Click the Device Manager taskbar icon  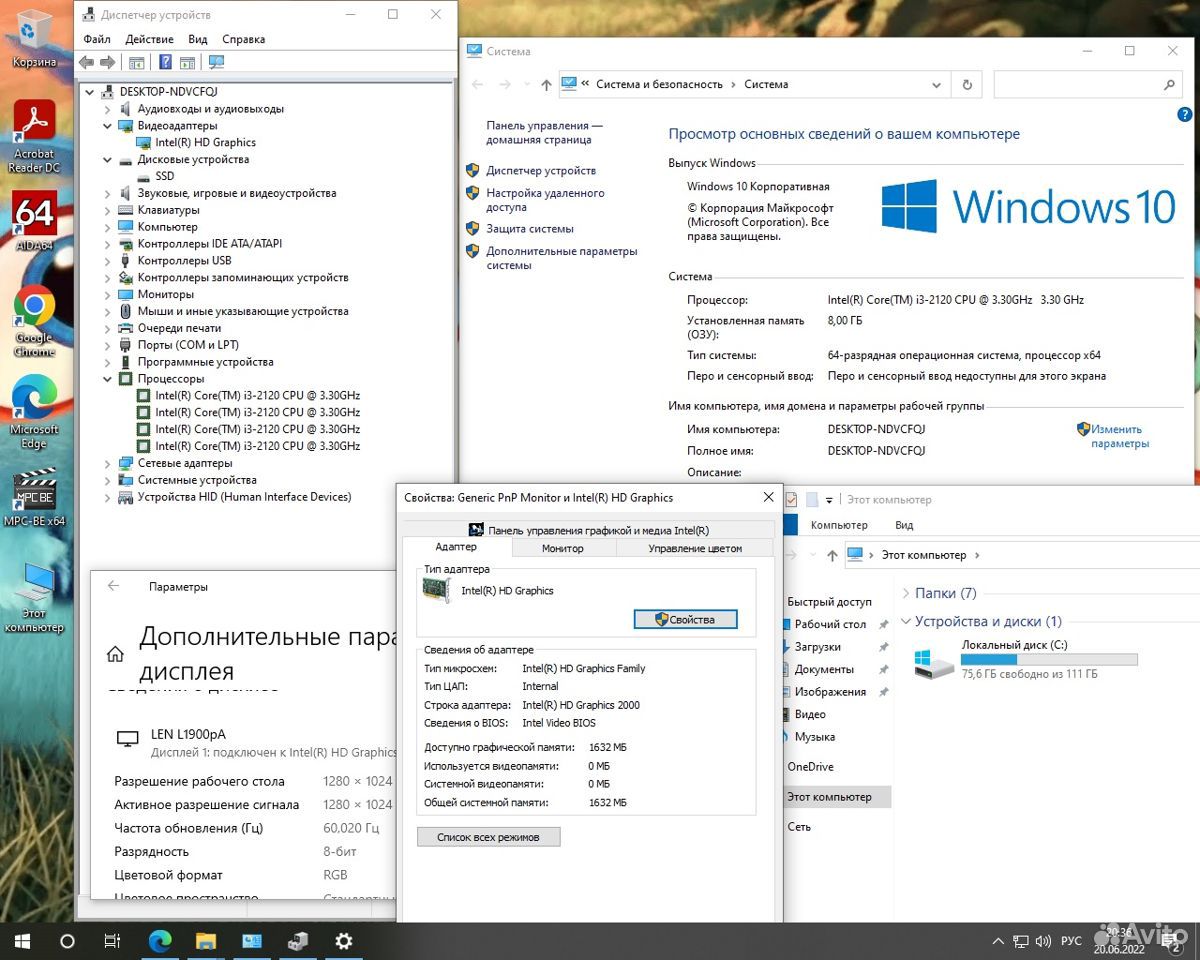298,941
